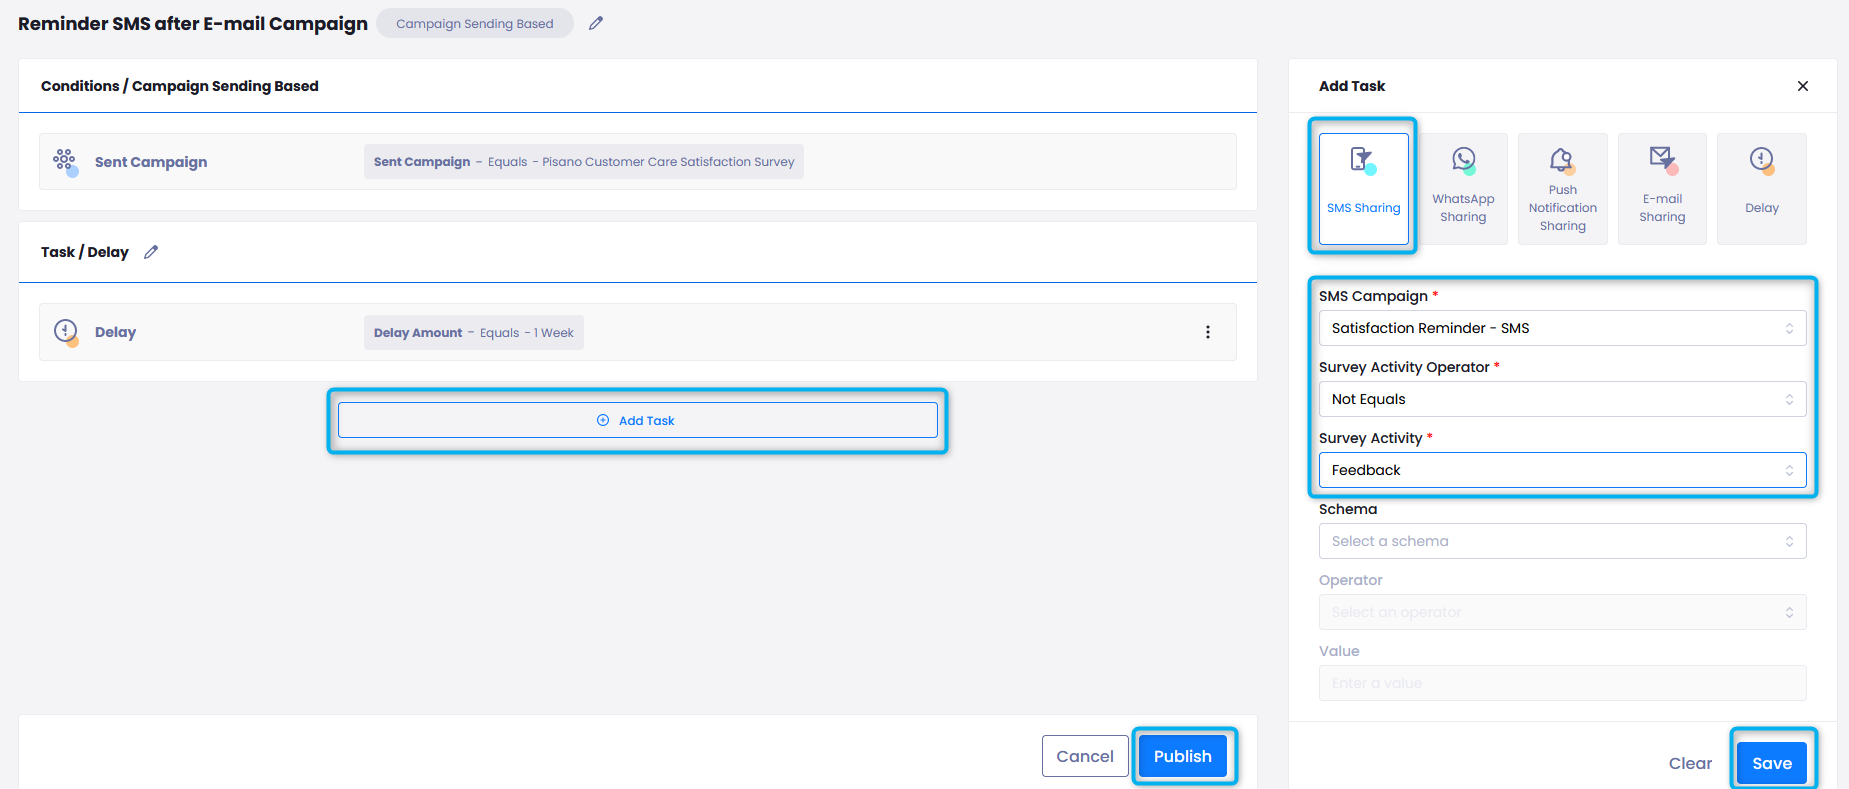1849x789 pixels.
Task: Open the Delay row three-dot menu
Action: click(x=1207, y=332)
